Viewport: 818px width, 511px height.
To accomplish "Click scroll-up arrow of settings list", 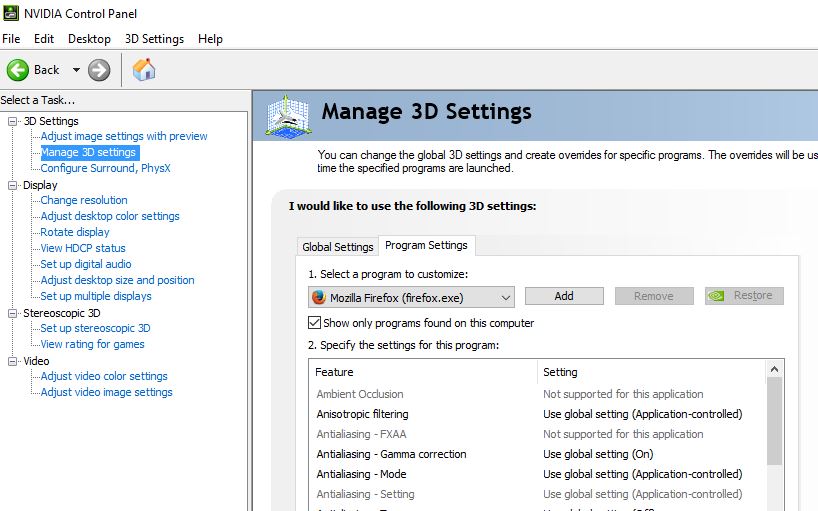I will [774, 369].
